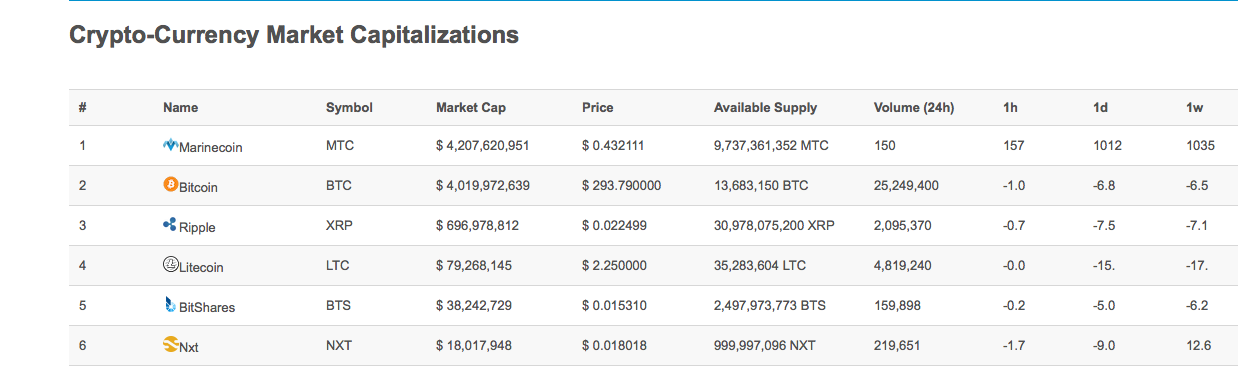Image resolution: width=1238 pixels, height=373 pixels.
Task: Click supply 9,737,361,352 MTC
Action: 771,145
